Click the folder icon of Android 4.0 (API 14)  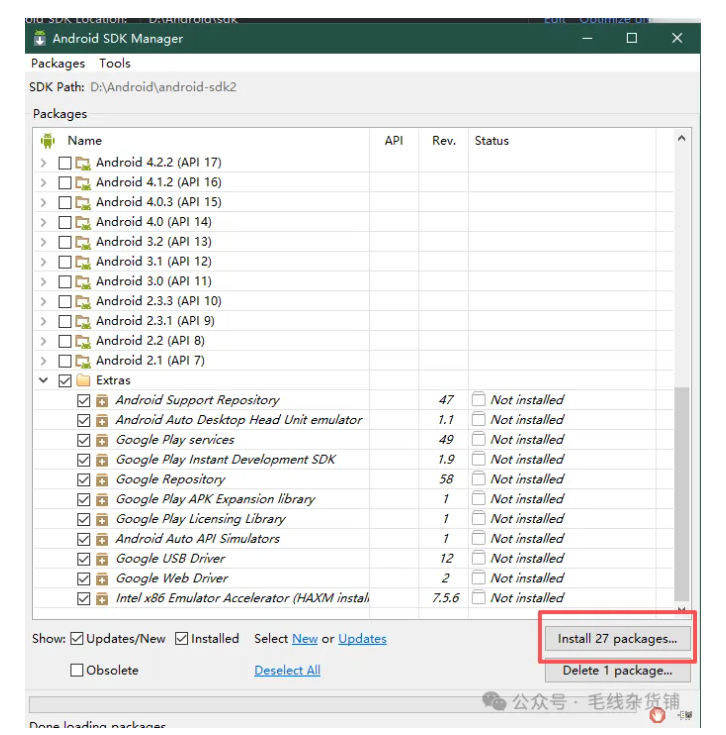pos(83,222)
